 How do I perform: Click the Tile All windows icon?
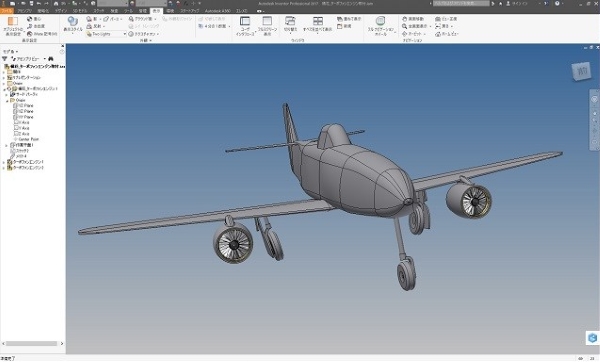point(317,24)
